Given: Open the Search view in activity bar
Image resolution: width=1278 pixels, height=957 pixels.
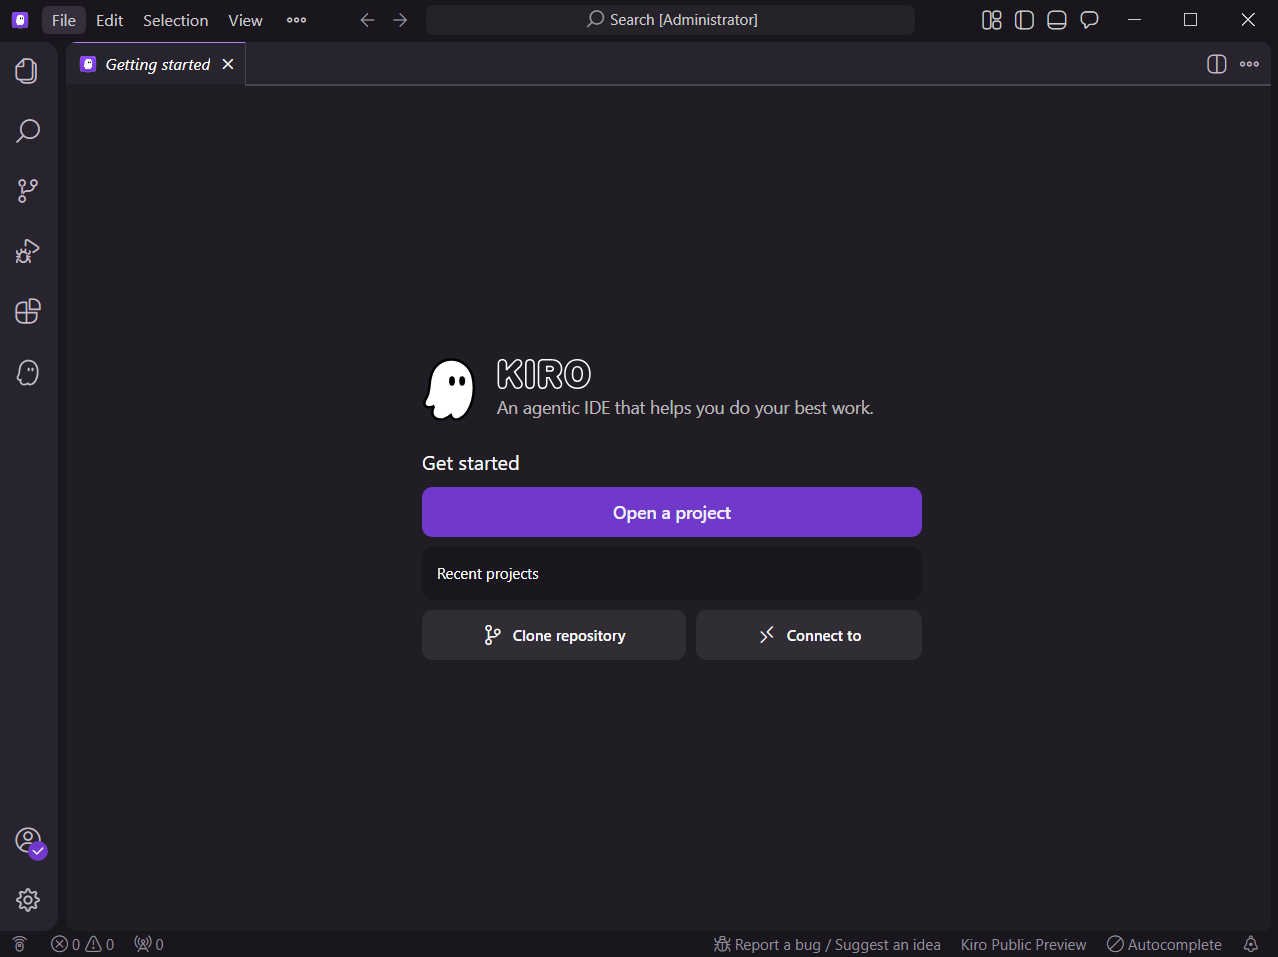Looking at the screenshot, I should click(27, 131).
